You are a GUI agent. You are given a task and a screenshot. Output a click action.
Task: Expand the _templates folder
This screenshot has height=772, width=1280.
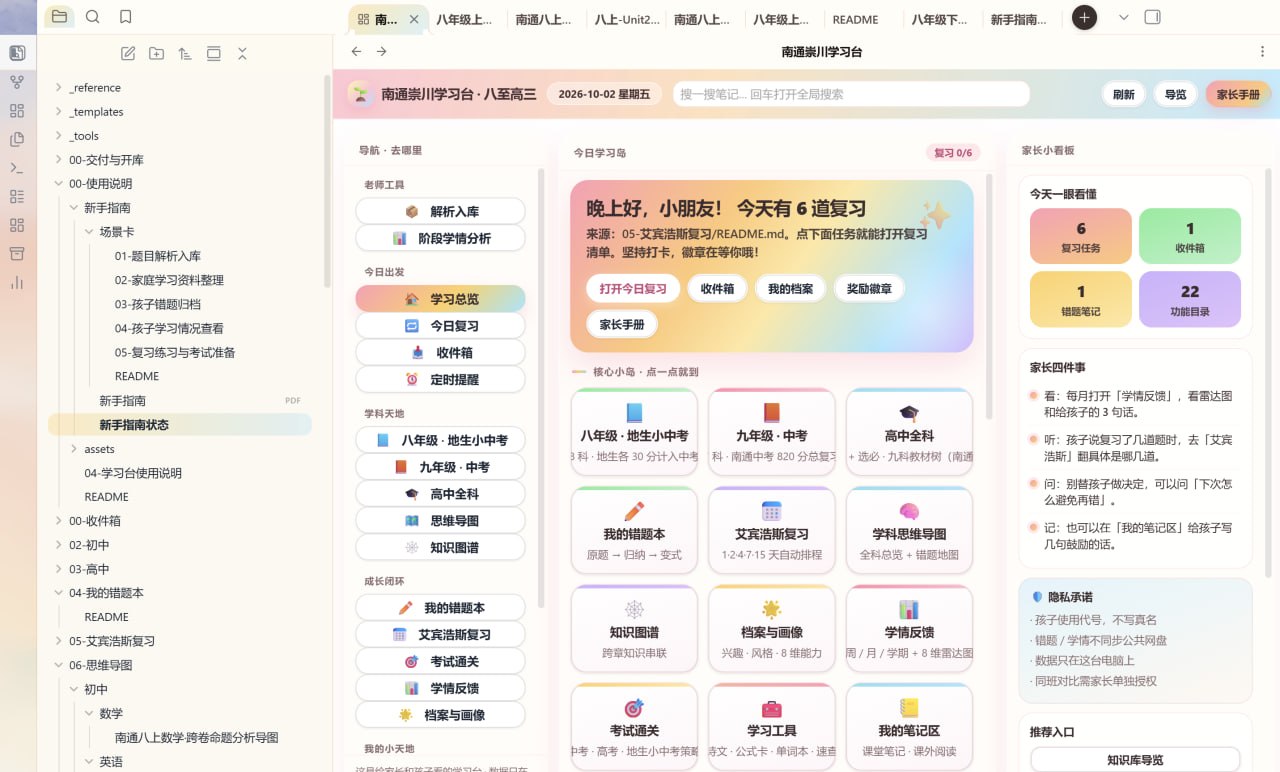(96, 111)
